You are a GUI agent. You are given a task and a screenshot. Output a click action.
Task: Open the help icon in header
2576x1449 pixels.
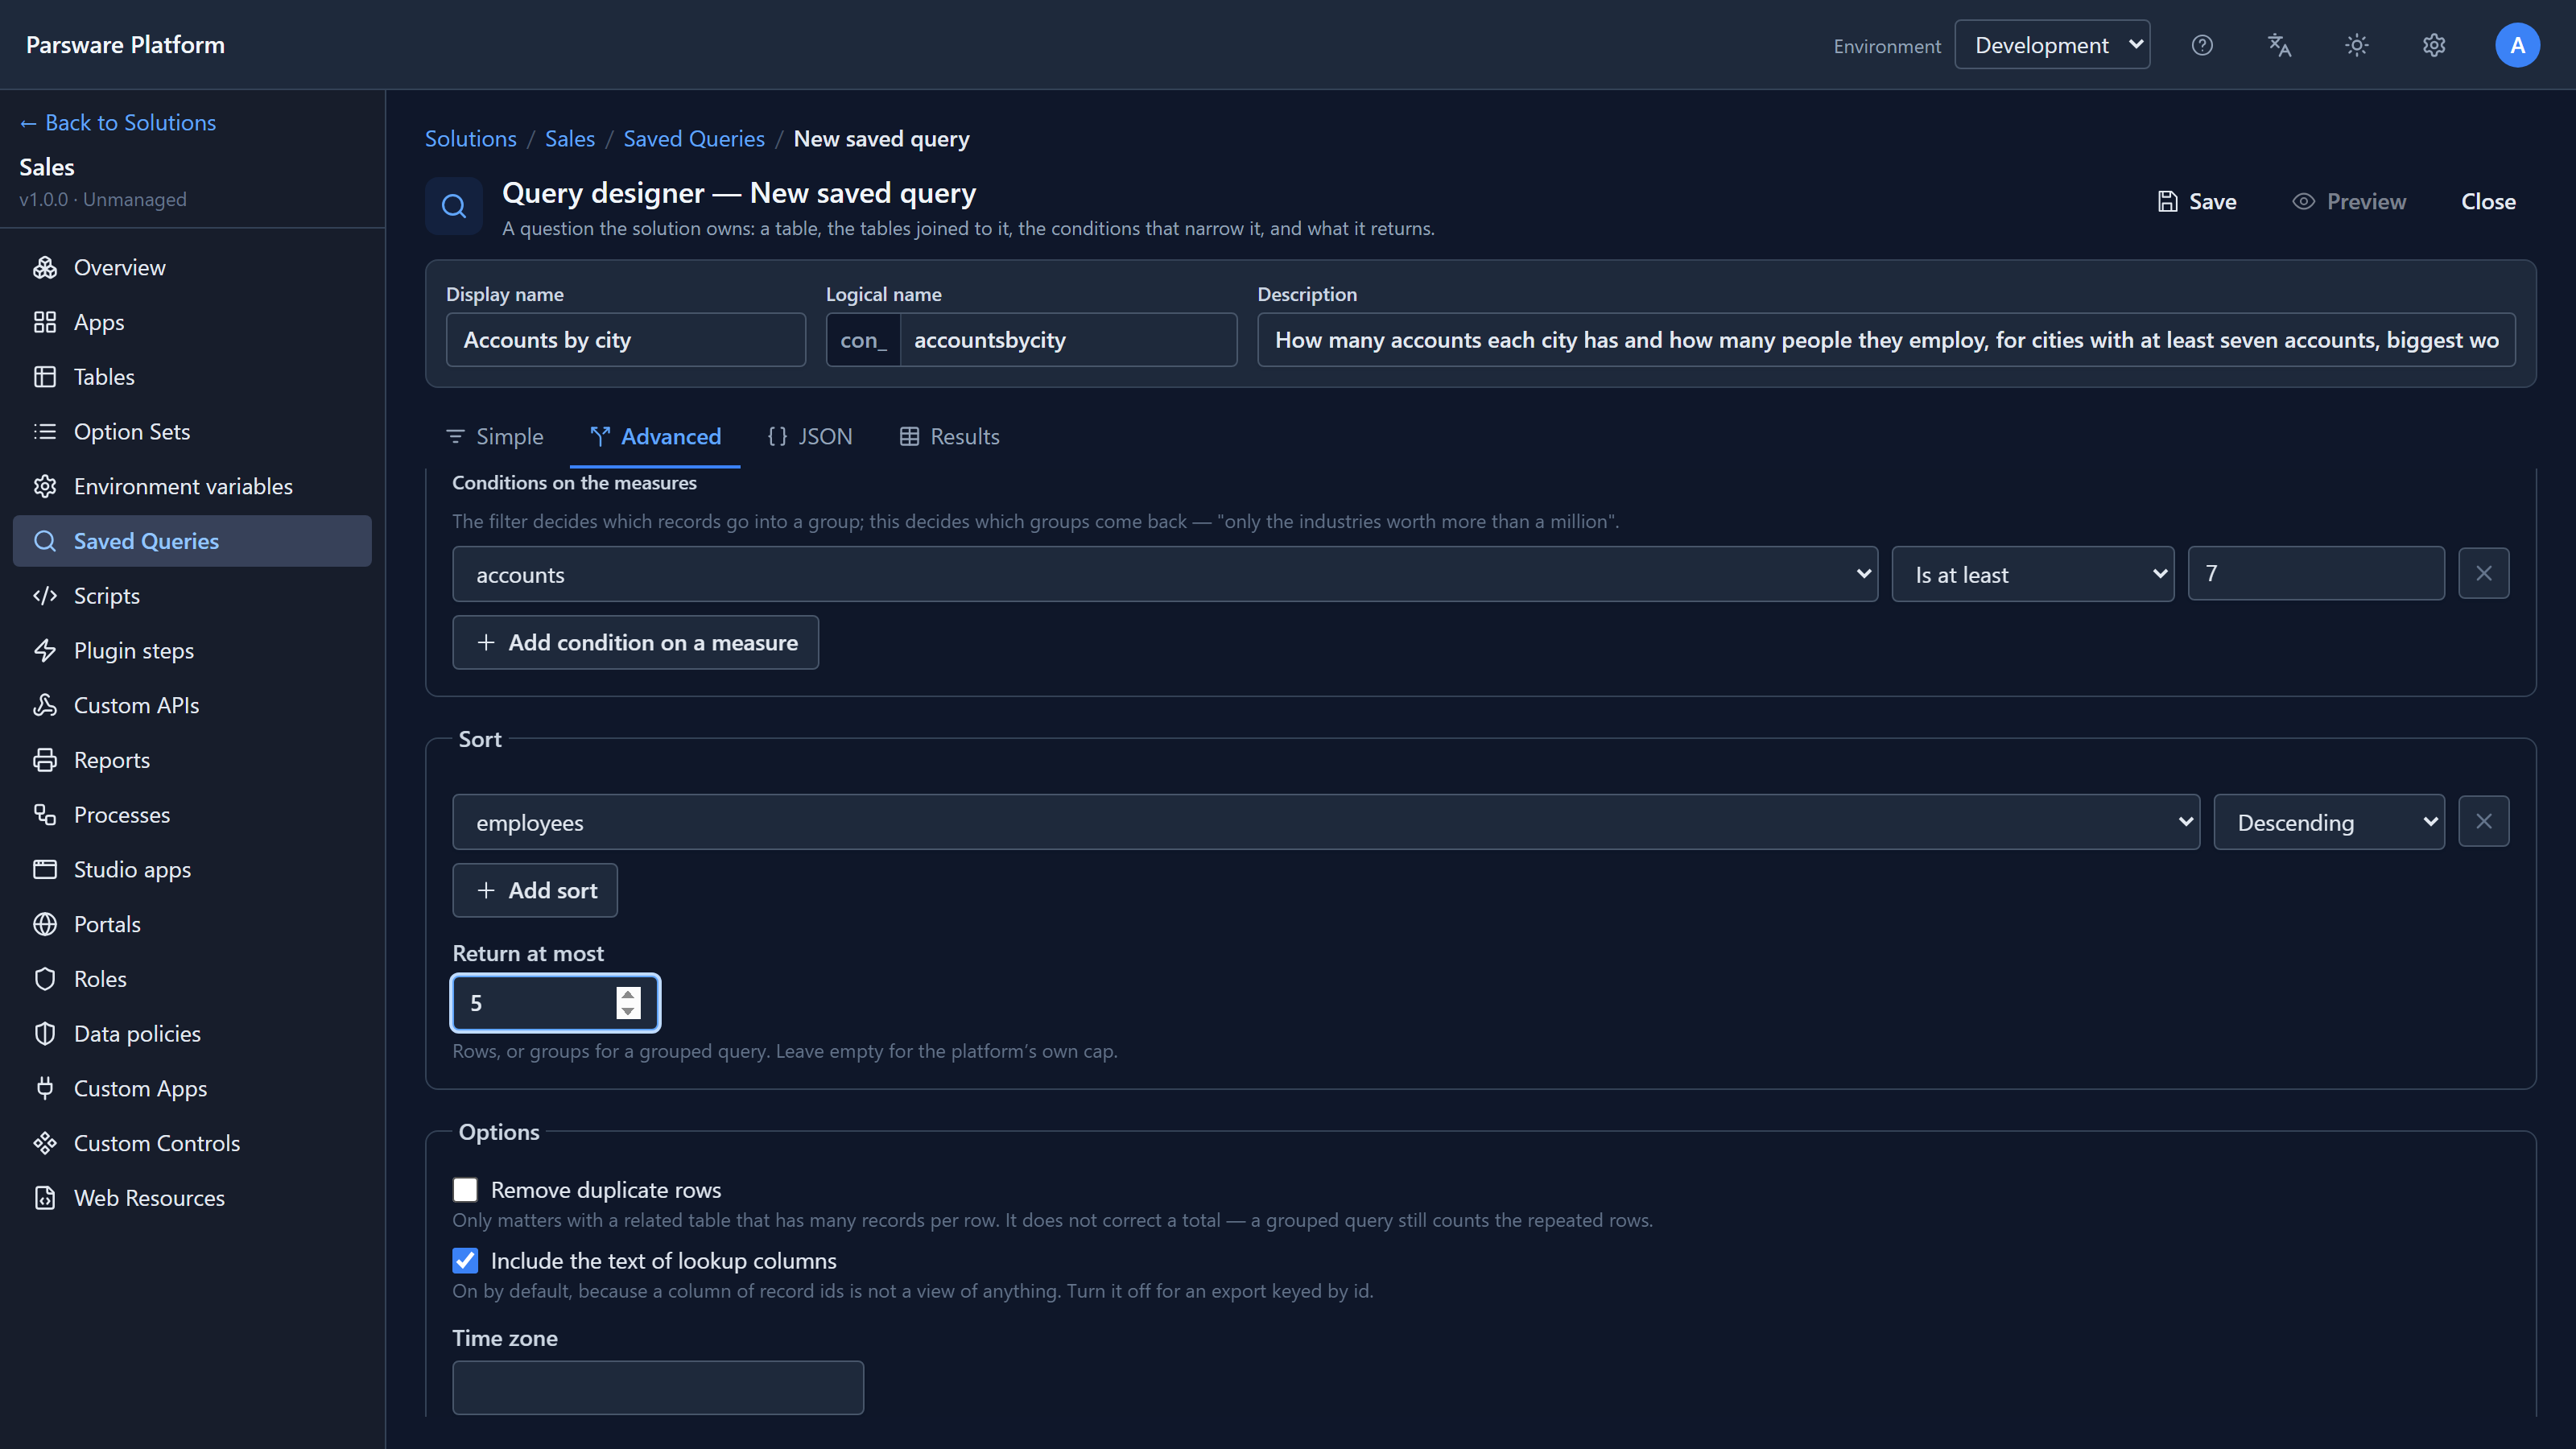pyautogui.click(x=2202, y=45)
